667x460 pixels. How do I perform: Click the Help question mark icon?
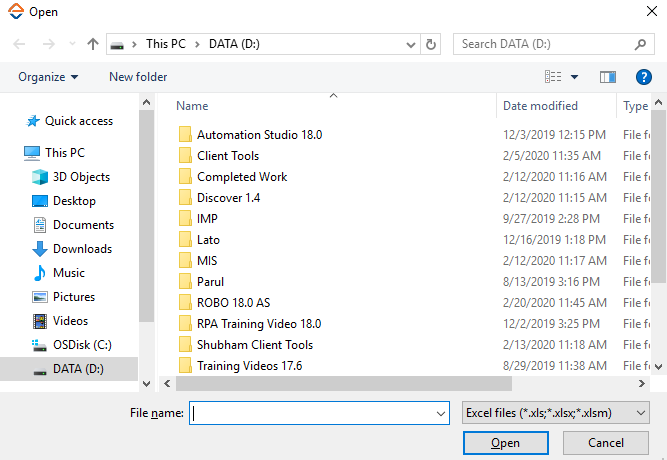tap(644, 77)
